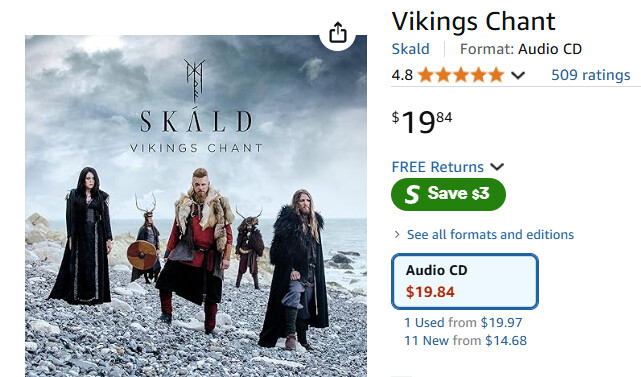This screenshot has width=641, height=377.
Task: Select the Audio CD format option
Action: tap(465, 281)
